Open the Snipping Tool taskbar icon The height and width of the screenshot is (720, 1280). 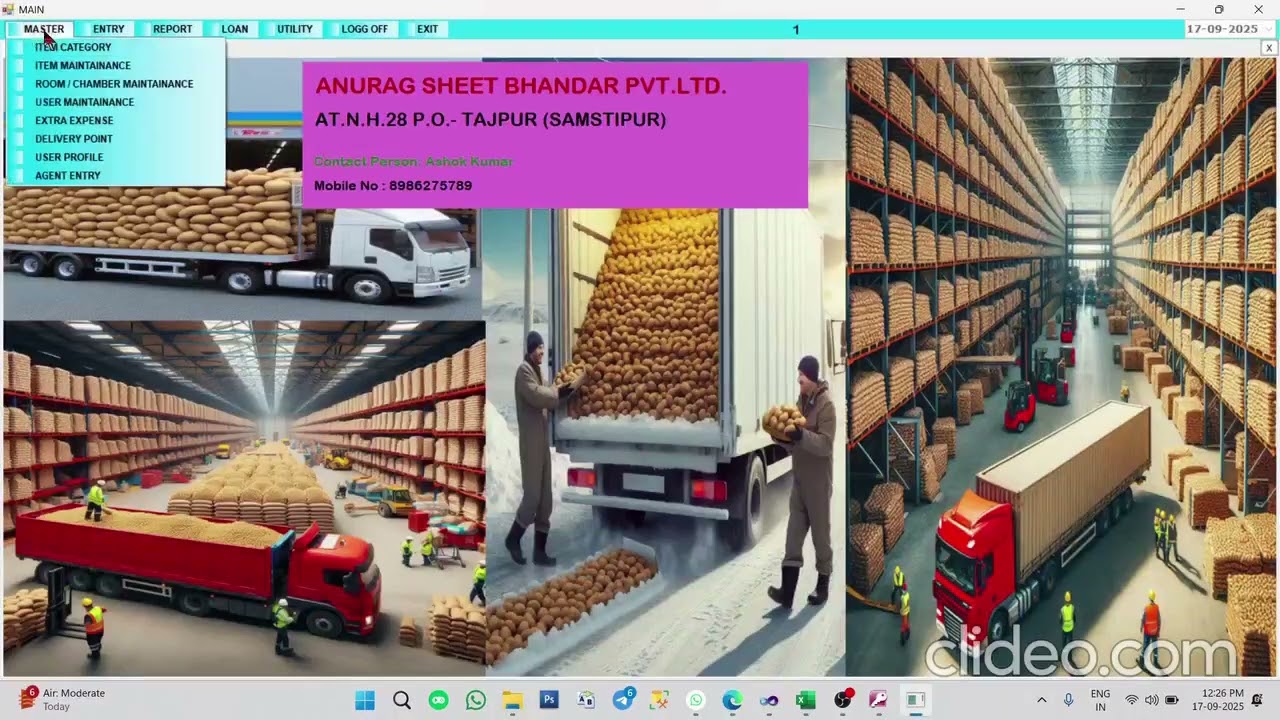[659, 700]
